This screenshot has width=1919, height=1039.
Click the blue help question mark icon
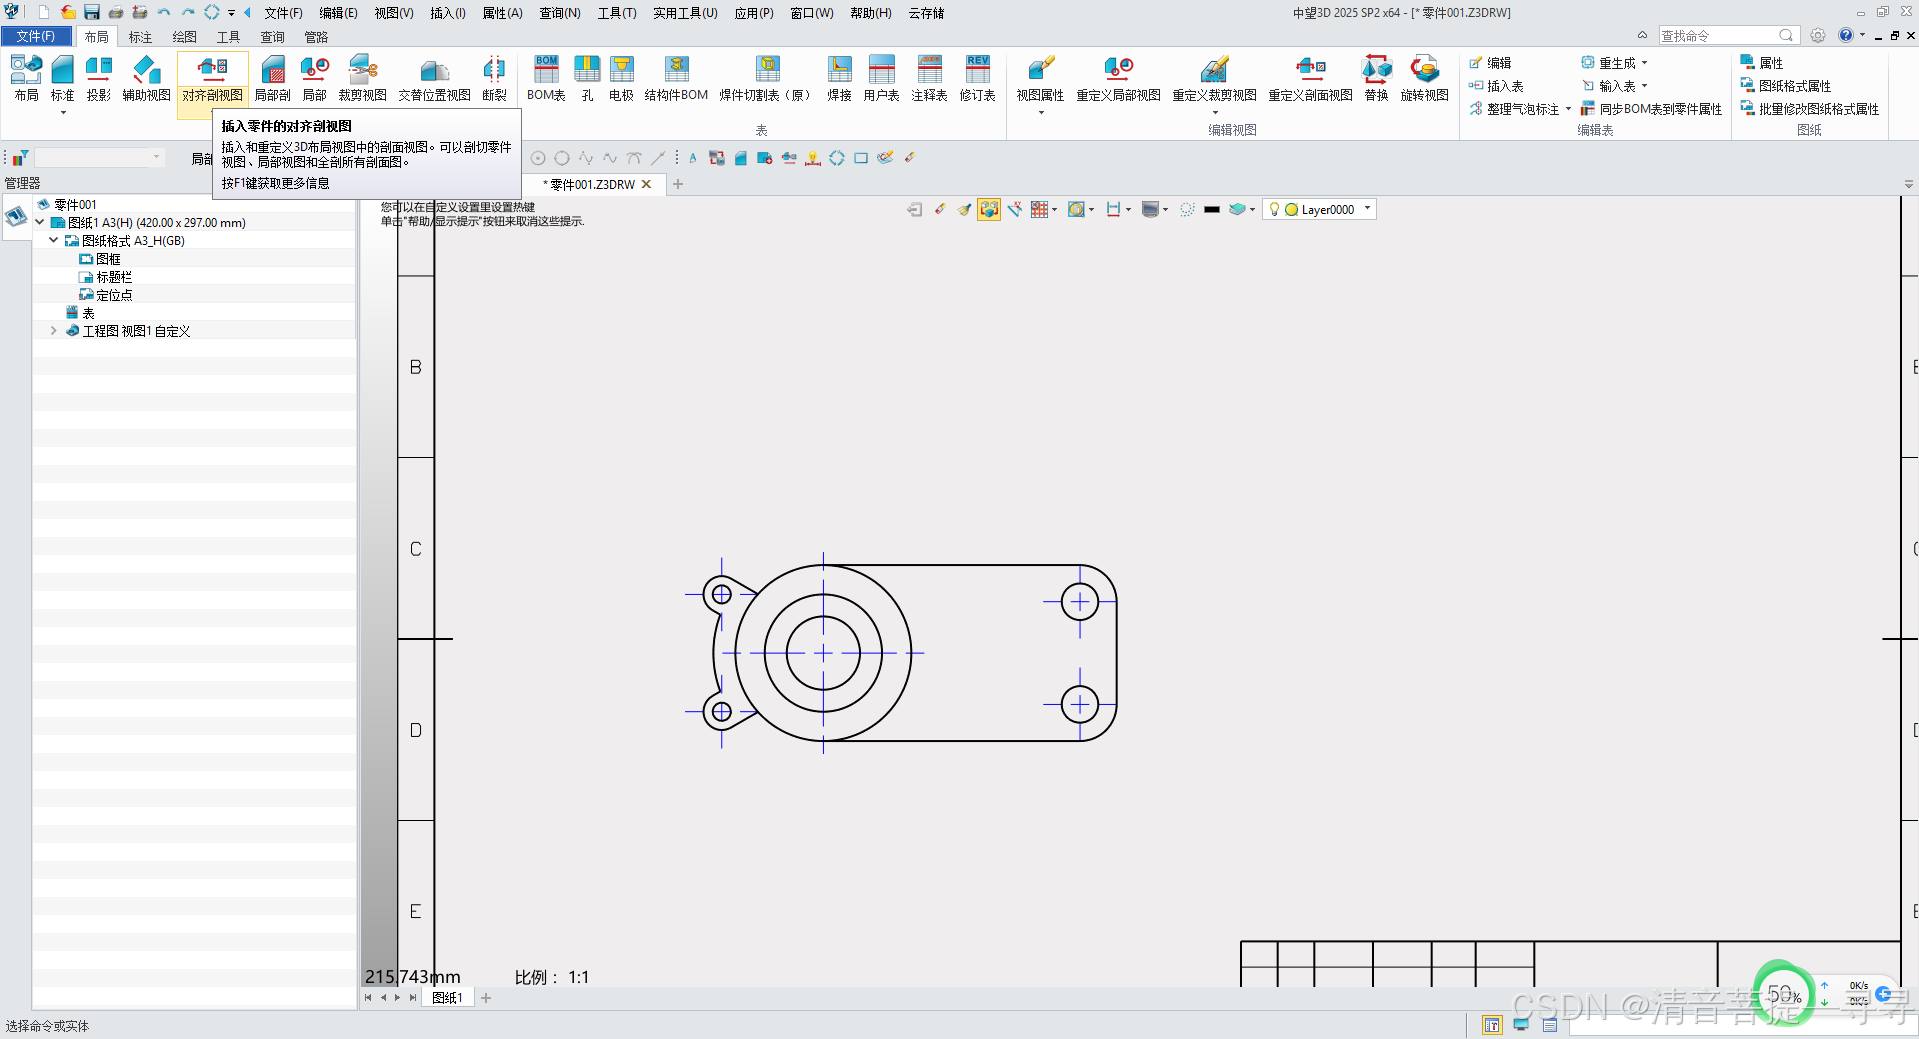tap(1846, 35)
